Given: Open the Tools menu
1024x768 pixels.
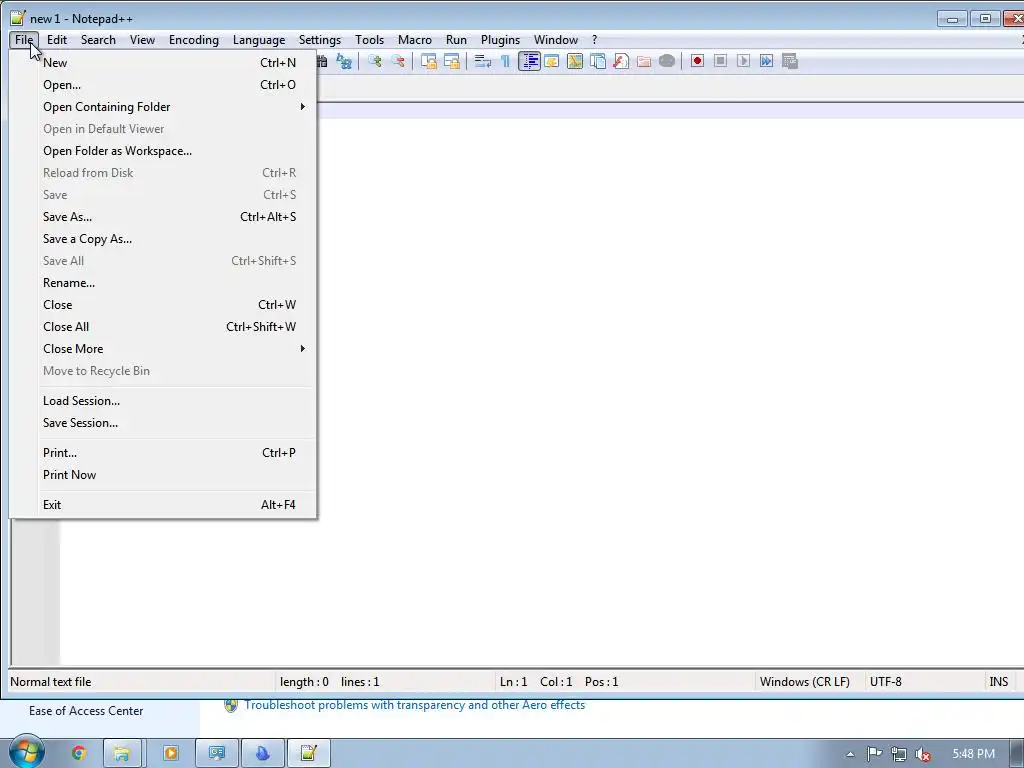Looking at the screenshot, I should tap(370, 40).
